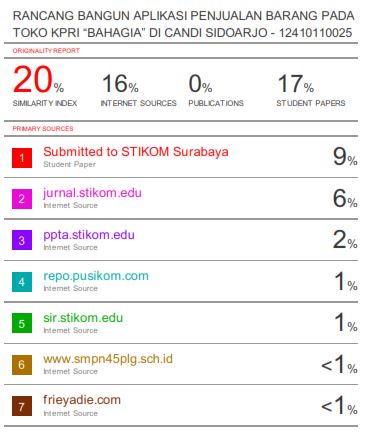This screenshot has height=446, width=375.
Task: Open Submitted to STIKOM Surabaya source
Action: coord(136,152)
